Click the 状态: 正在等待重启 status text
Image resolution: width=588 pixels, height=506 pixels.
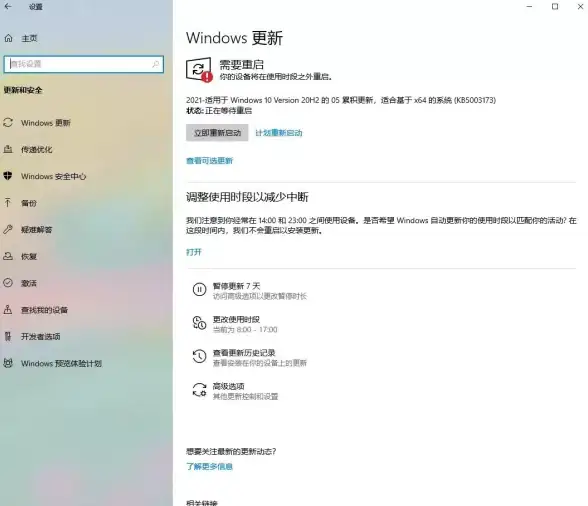(219, 111)
